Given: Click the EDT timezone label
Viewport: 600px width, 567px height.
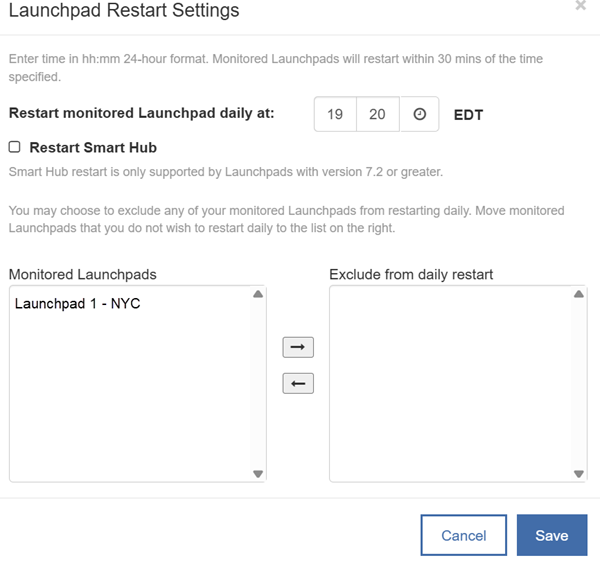Looking at the screenshot, I should coord(468,115).
